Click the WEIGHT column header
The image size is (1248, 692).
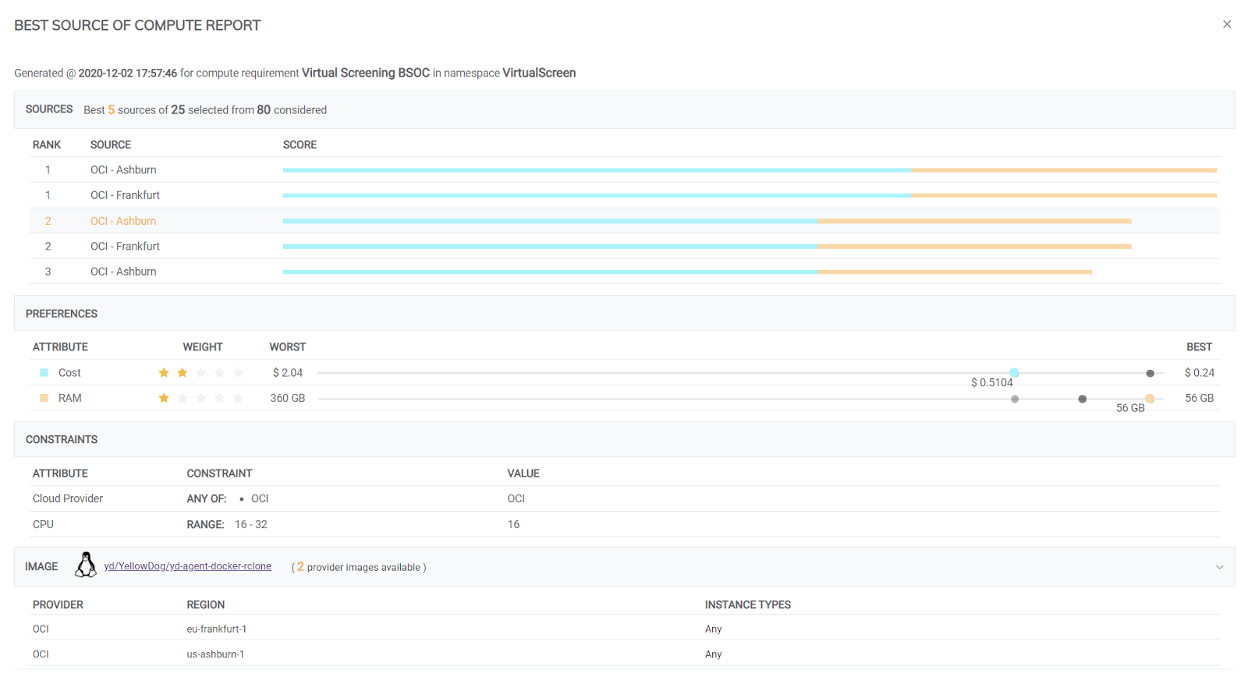pos(203,347)
